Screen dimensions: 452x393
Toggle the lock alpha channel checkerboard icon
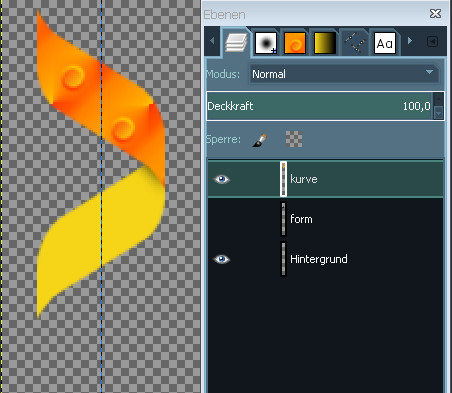(294, 139)
